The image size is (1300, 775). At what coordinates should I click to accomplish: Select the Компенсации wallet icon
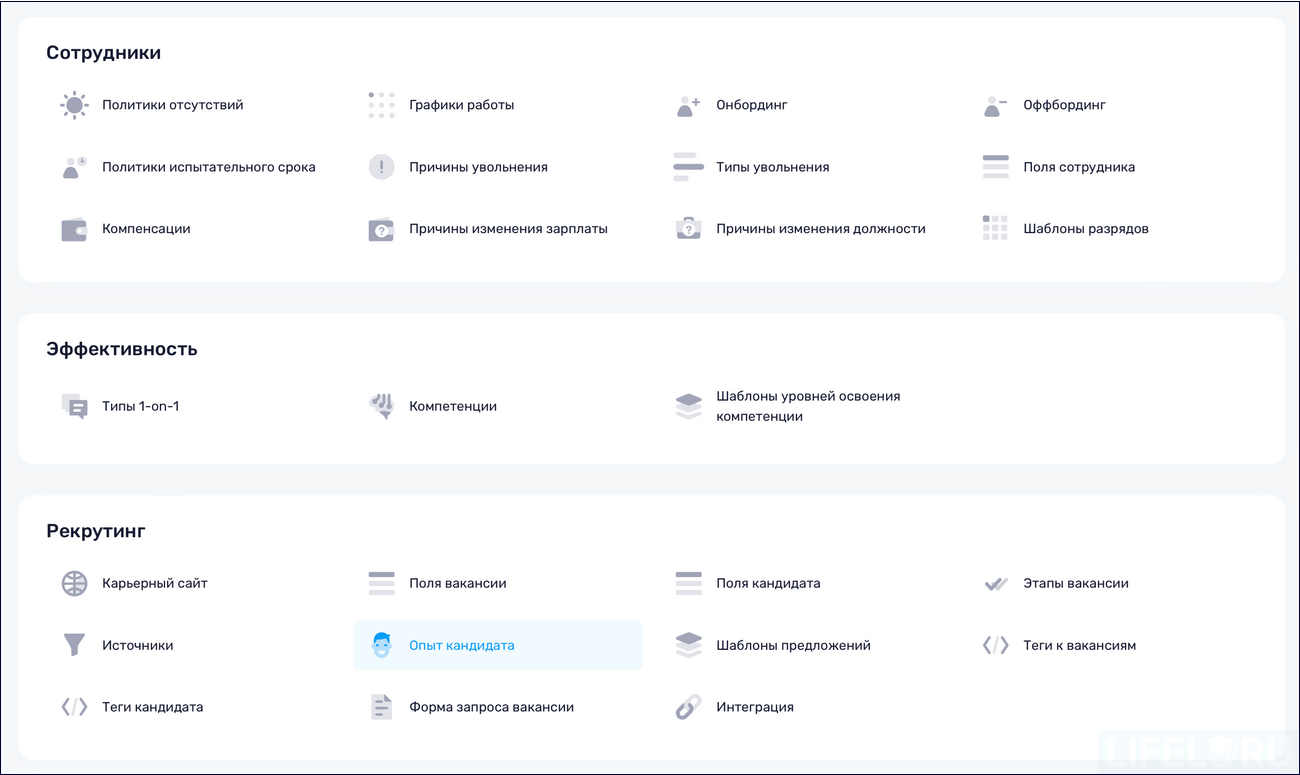pyautogui.click(x=73, y=228)
